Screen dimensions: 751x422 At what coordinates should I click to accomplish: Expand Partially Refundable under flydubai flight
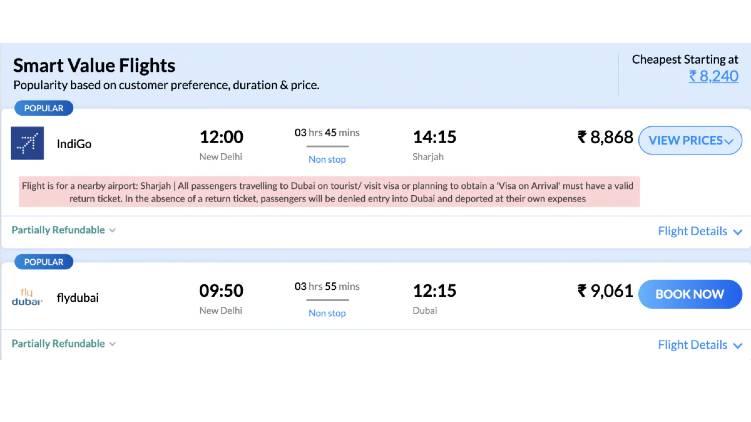[64, 343]
